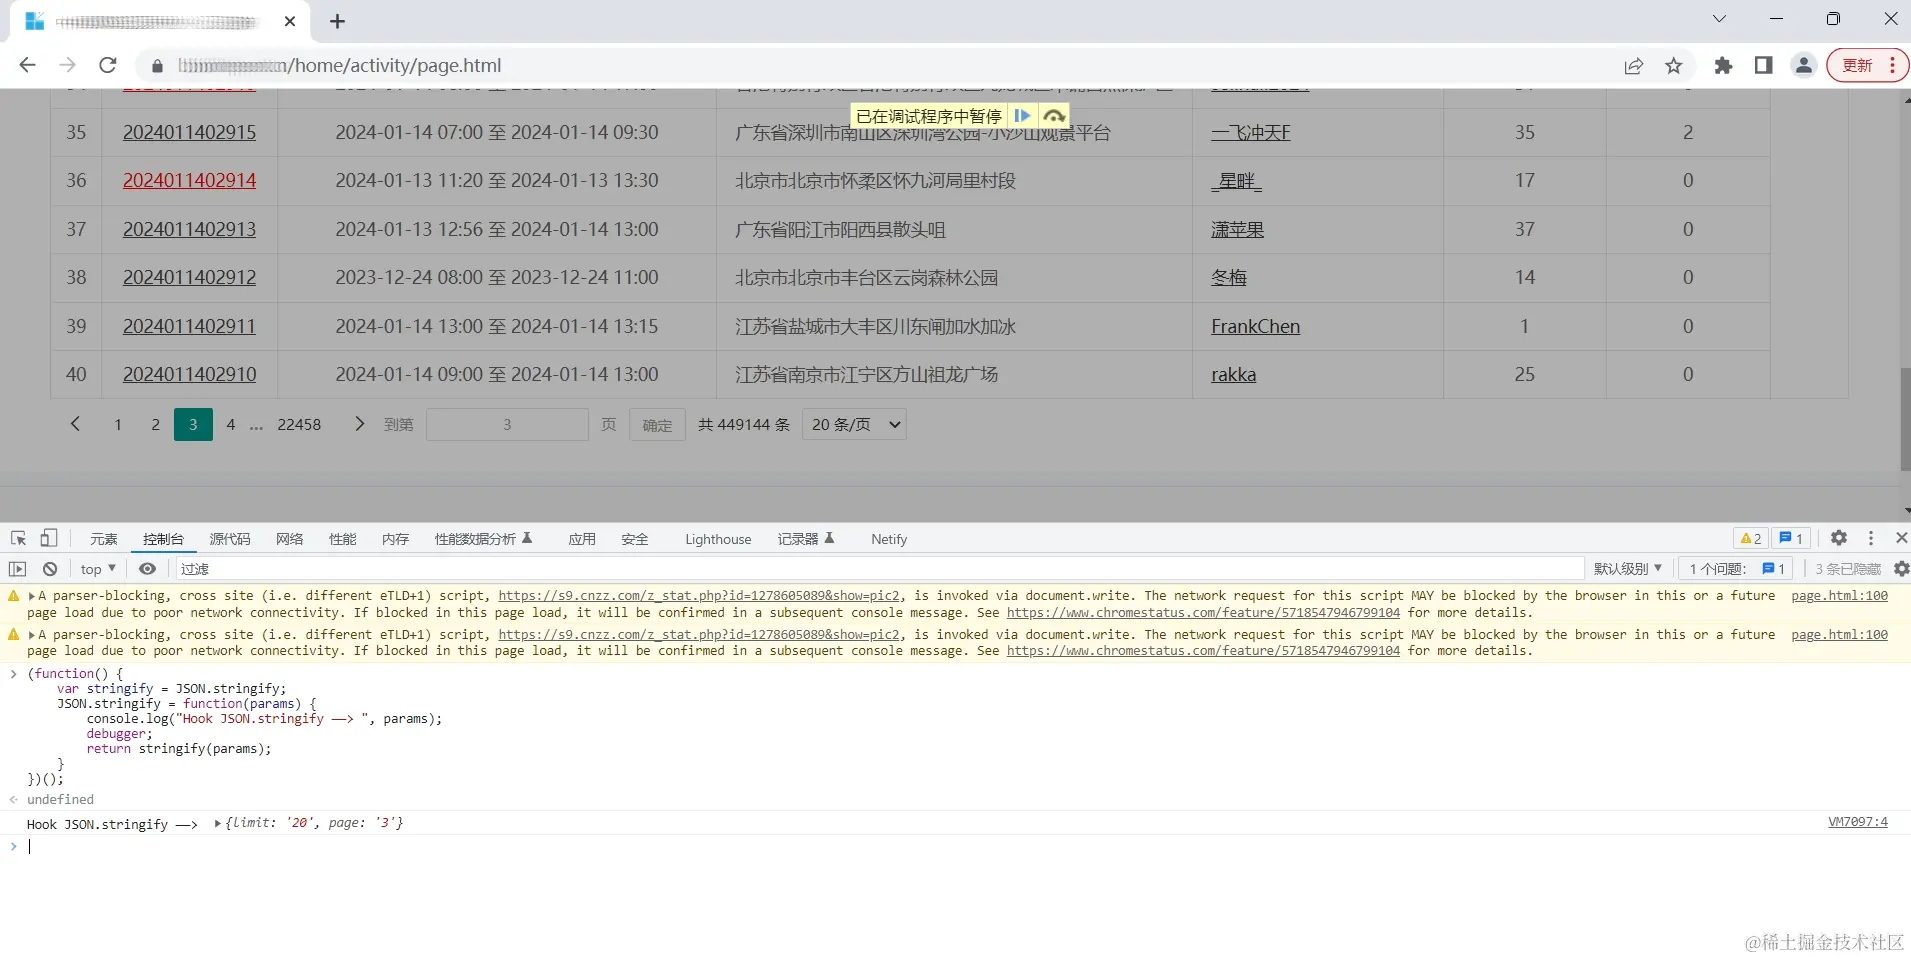This screenshot has width=1911, height=959.
Task: Toggle the device toolbar emulation icon
Action: [x=48, y=538]
